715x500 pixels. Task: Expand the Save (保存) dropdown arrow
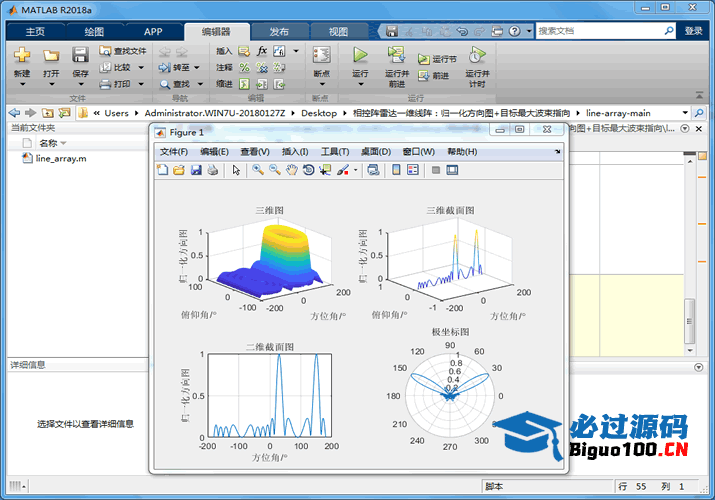point(81,84)
